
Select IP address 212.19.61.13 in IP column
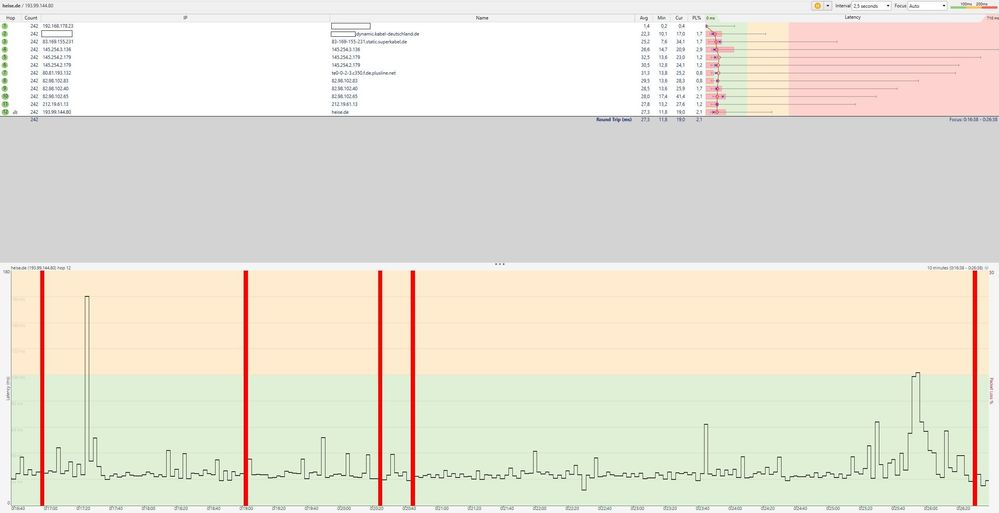[55, 104]
